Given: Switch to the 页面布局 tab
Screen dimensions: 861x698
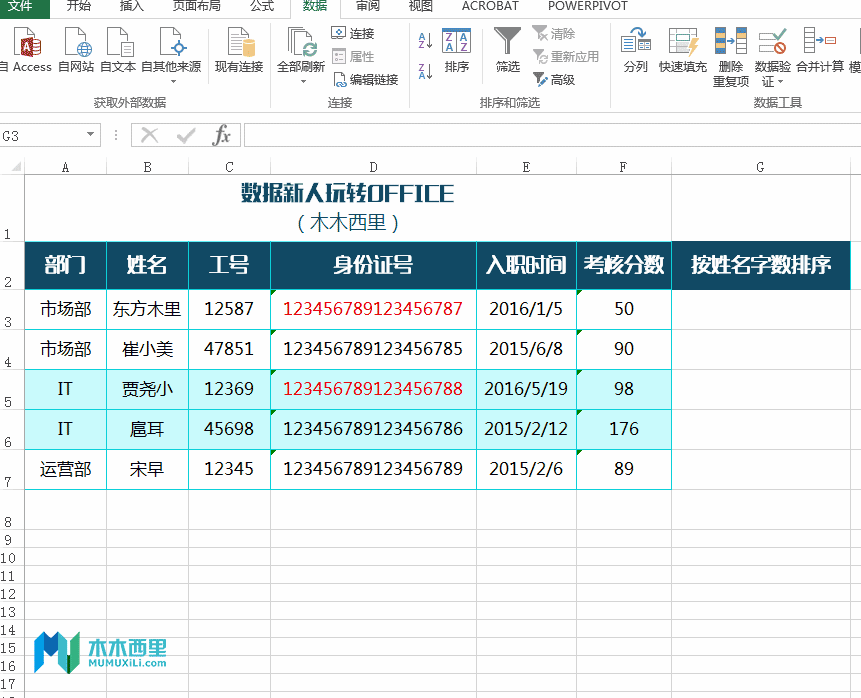Looking at the screenshot, I should point(197,6).
